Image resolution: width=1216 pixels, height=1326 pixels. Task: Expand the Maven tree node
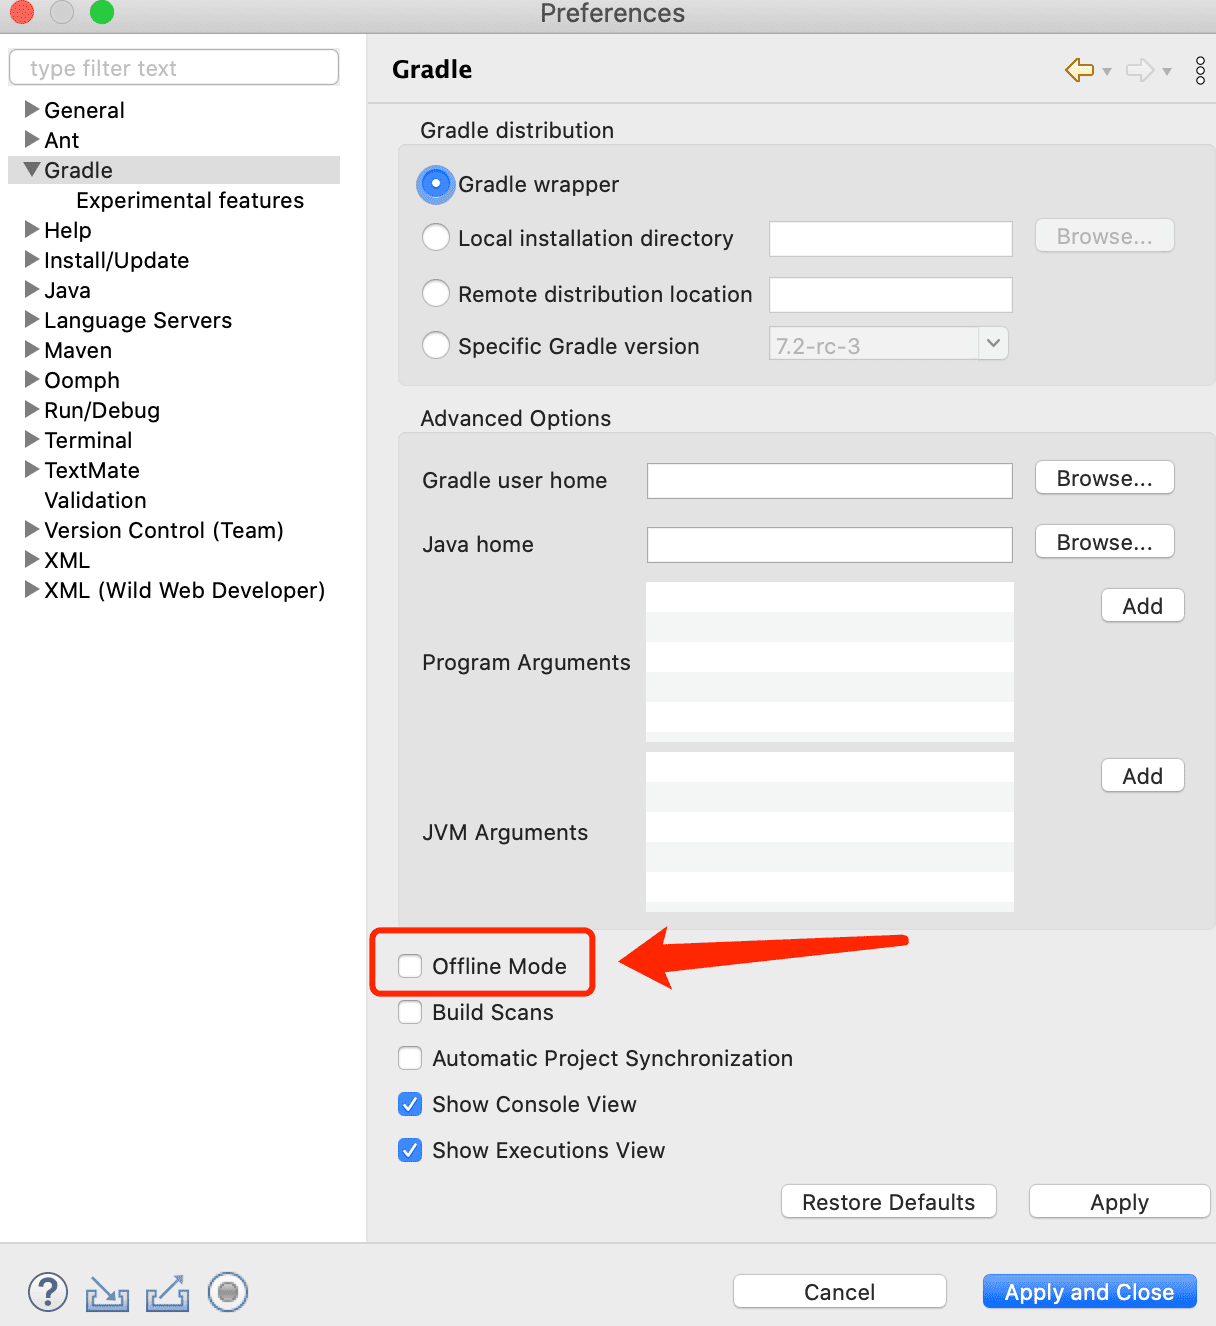32,349
